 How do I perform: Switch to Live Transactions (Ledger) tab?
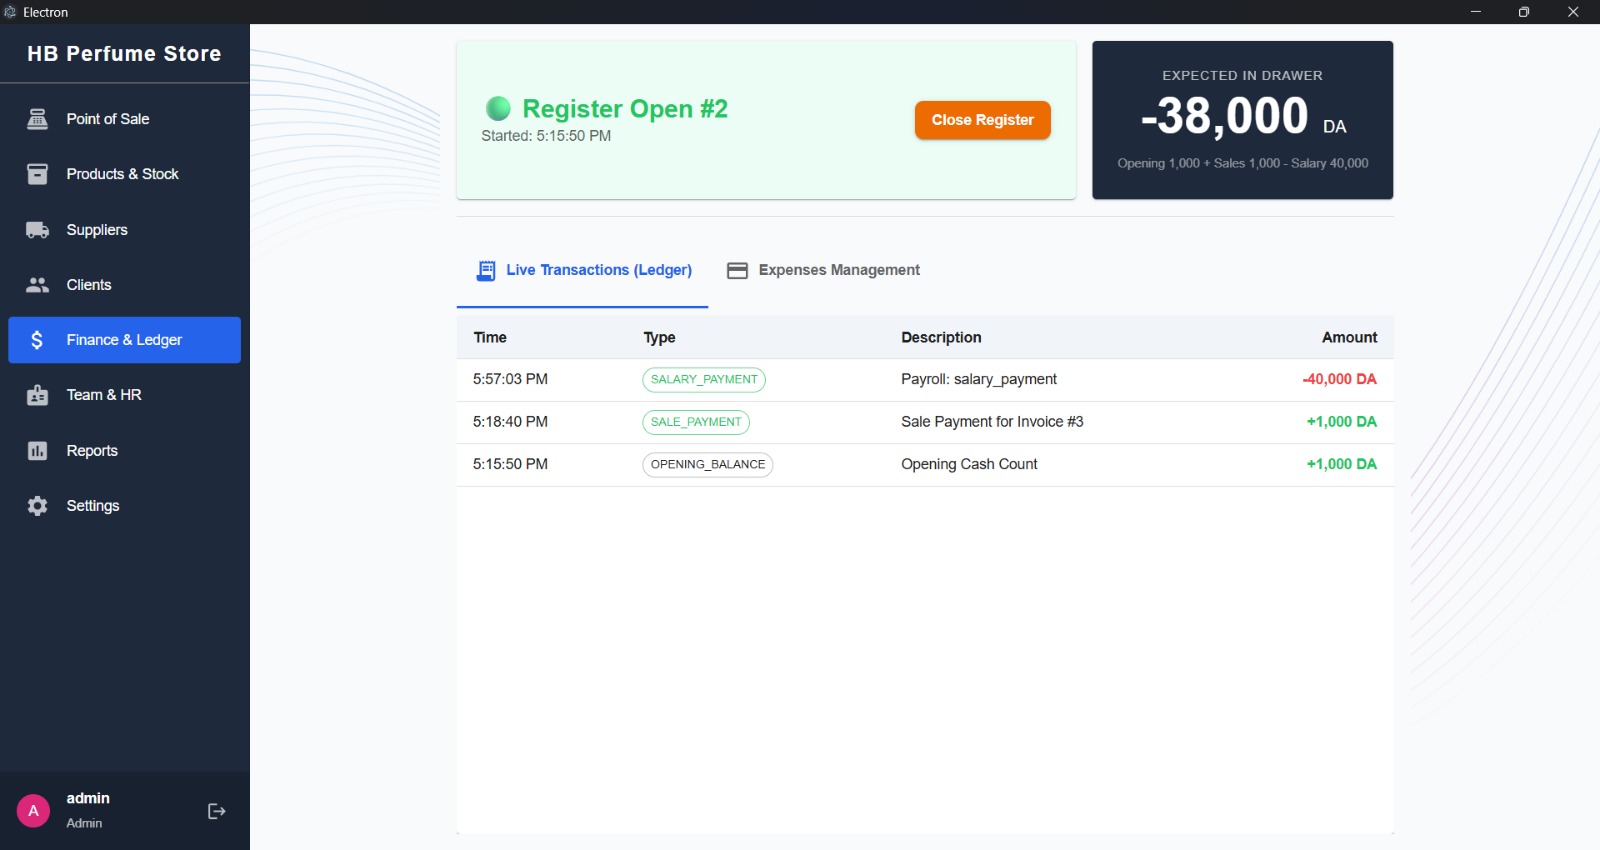point(598,270)
